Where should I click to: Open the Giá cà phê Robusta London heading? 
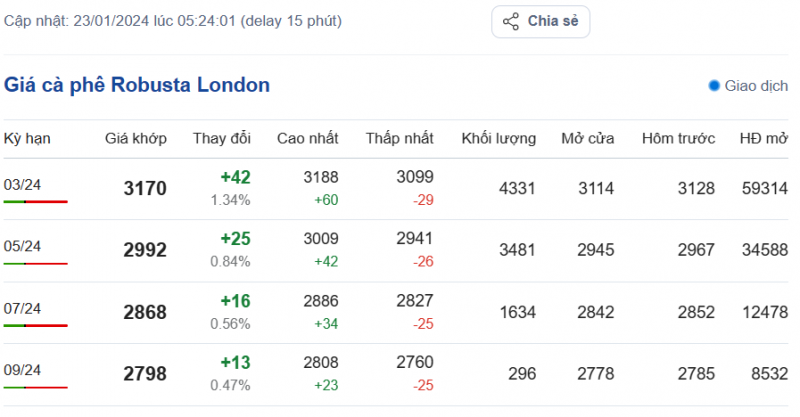[137, 85]
